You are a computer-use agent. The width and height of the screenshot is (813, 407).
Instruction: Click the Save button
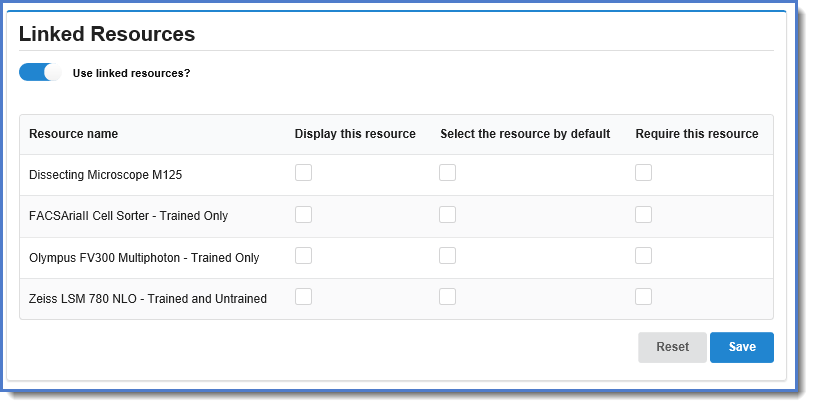tap(741, 347)
